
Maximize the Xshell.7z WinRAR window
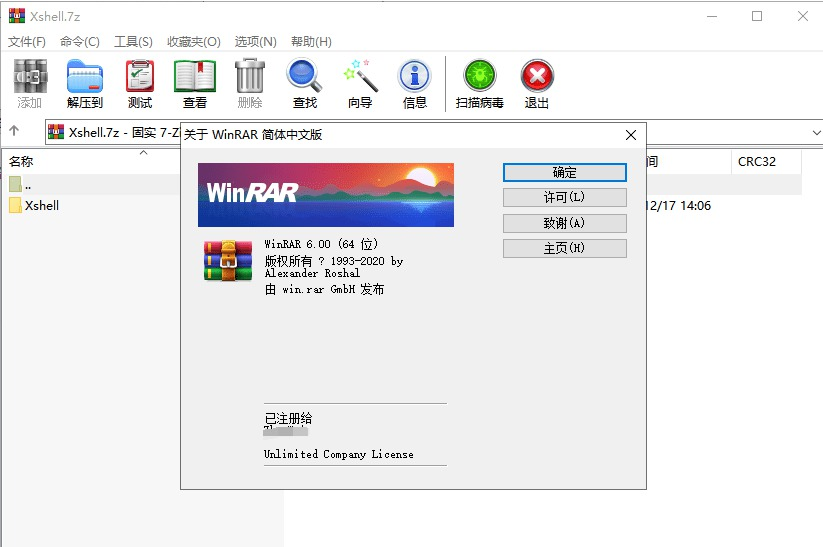tap(757, 16)
